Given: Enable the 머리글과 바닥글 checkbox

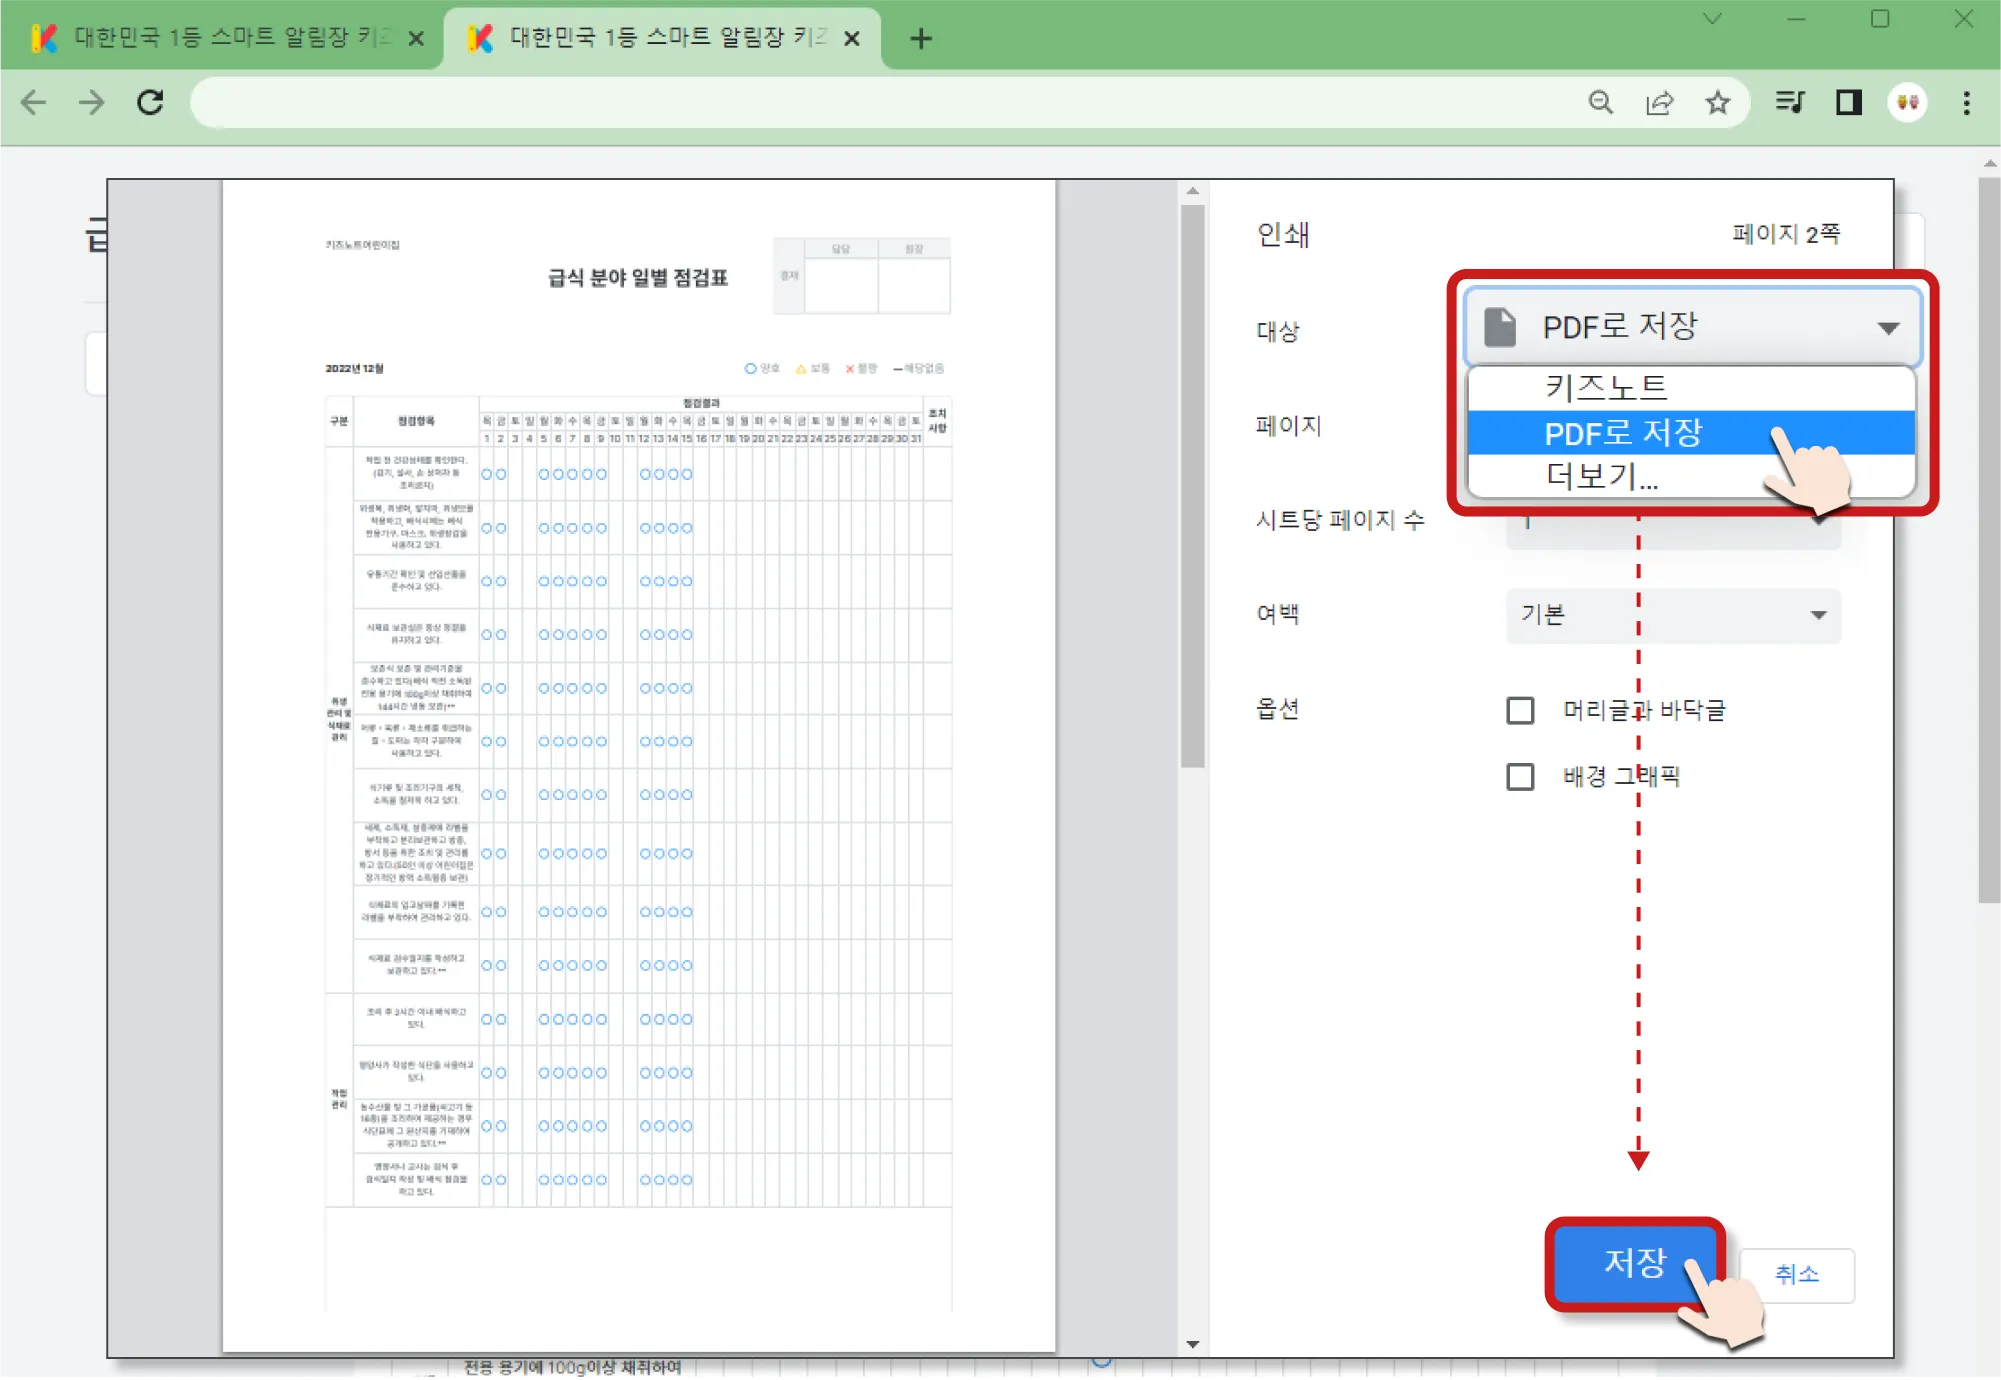Looking at the screenshot, I should 1520,711.
